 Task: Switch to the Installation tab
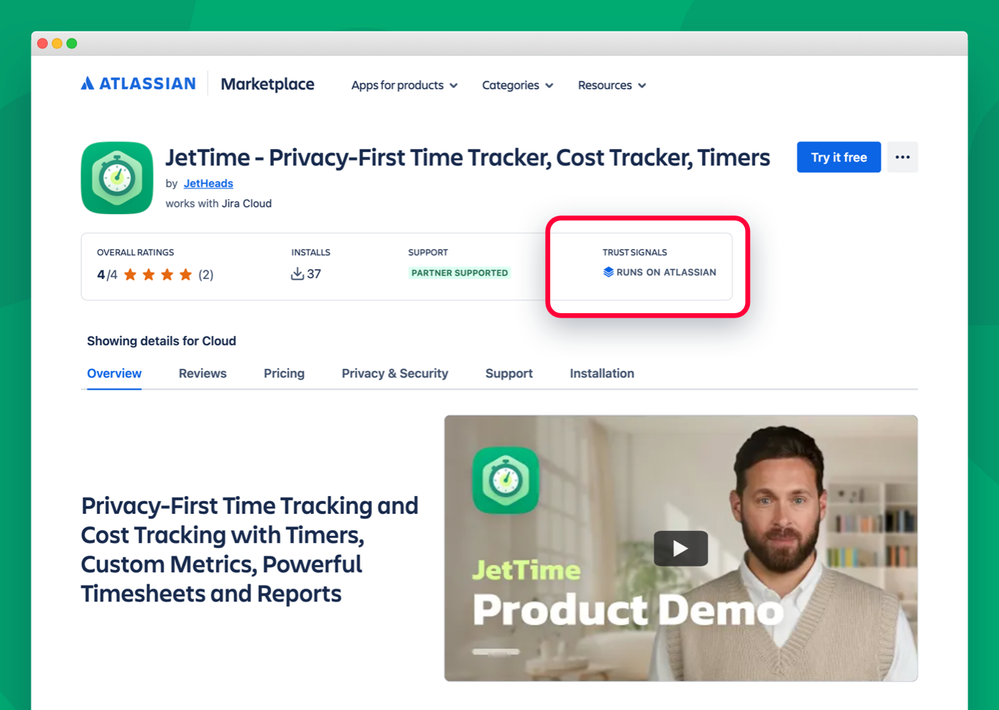coord(602,373)
